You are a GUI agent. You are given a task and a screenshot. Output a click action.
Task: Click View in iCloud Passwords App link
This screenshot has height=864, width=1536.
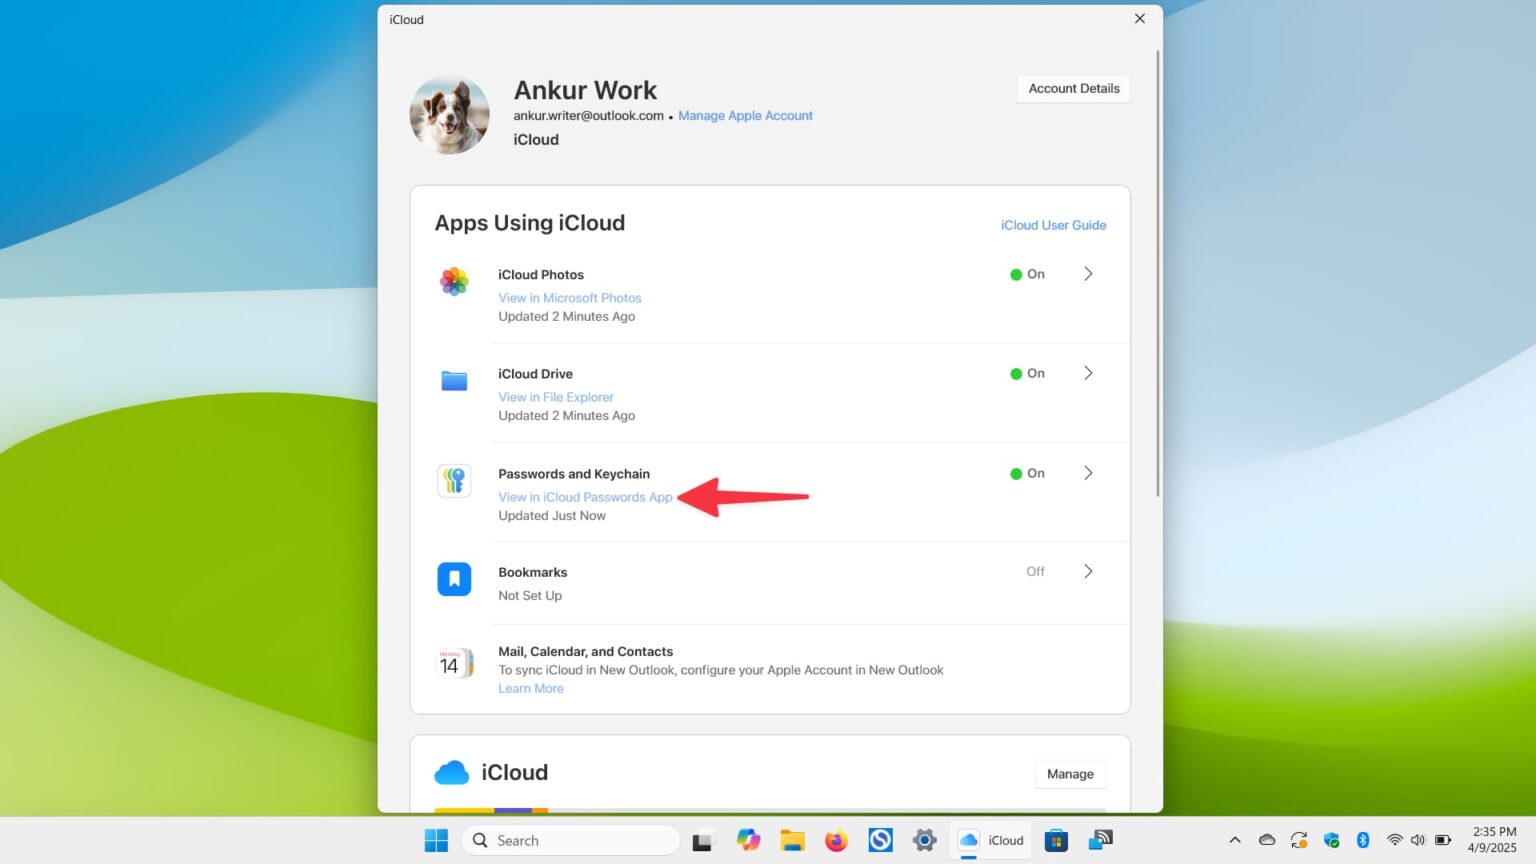point(585,497)
